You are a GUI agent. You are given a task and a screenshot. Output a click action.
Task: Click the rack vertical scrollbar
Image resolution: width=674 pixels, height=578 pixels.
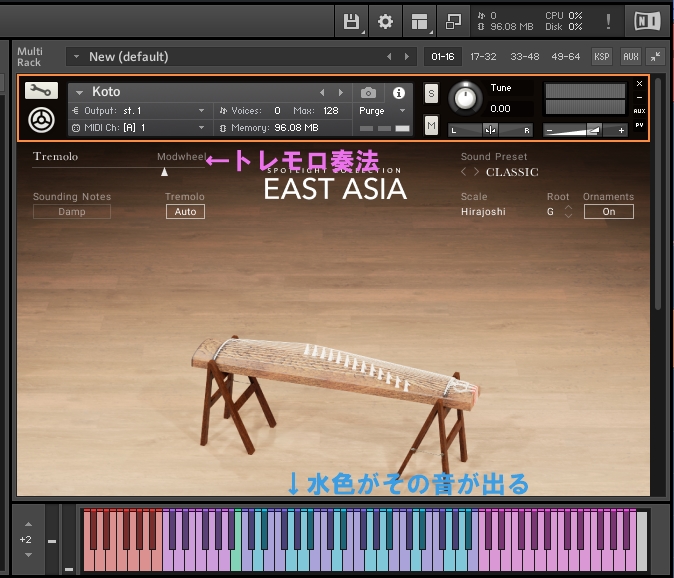658,193
